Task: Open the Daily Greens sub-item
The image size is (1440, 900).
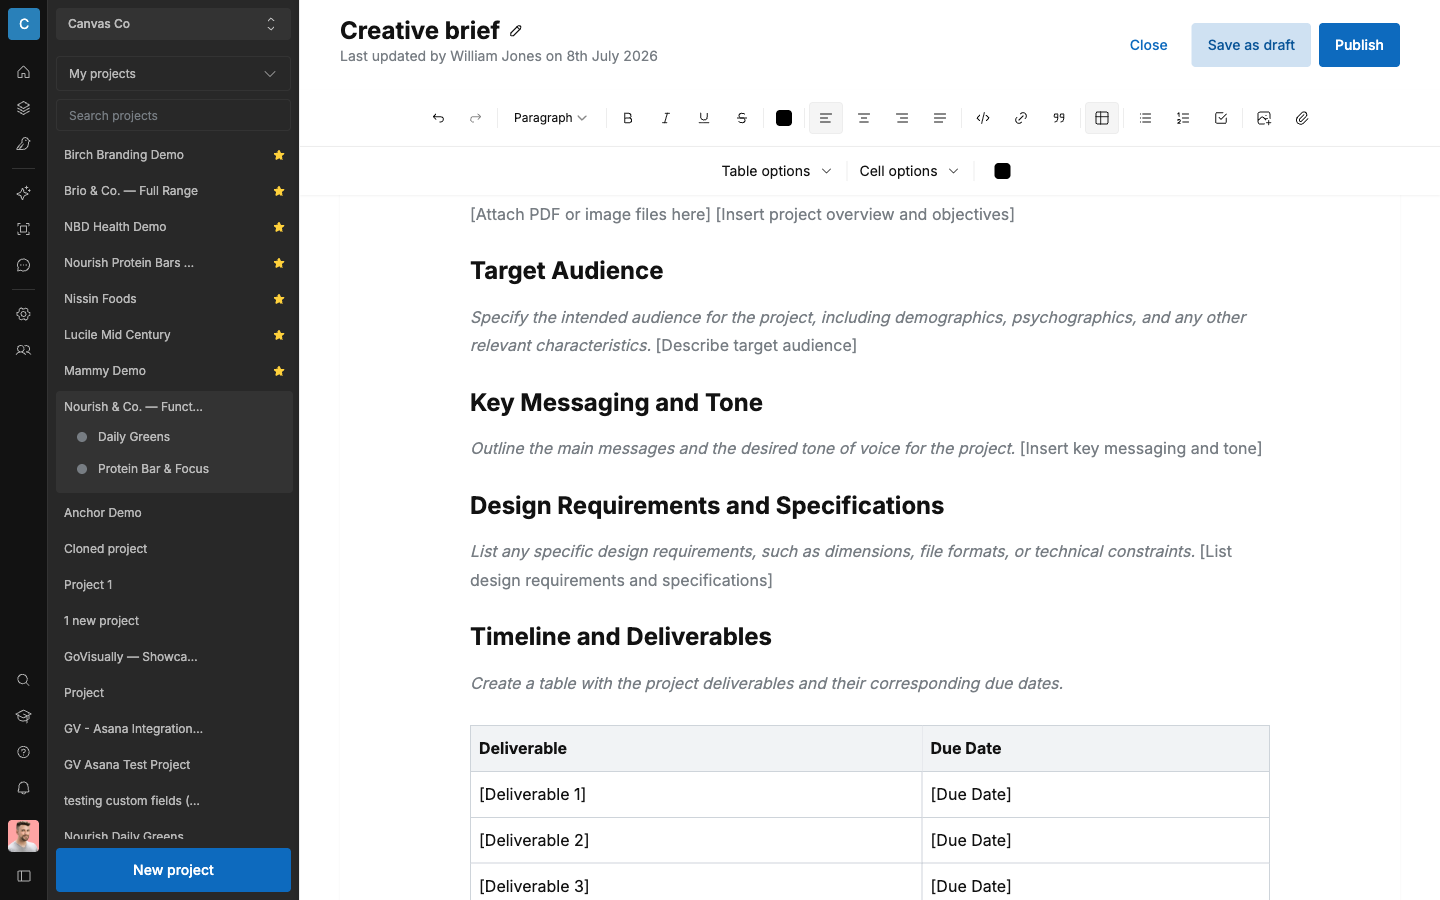Action: [x=134, y=437]
